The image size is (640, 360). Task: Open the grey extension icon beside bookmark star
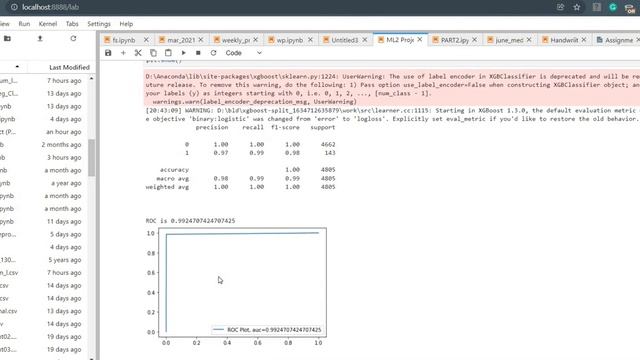(x=597, y=7)
